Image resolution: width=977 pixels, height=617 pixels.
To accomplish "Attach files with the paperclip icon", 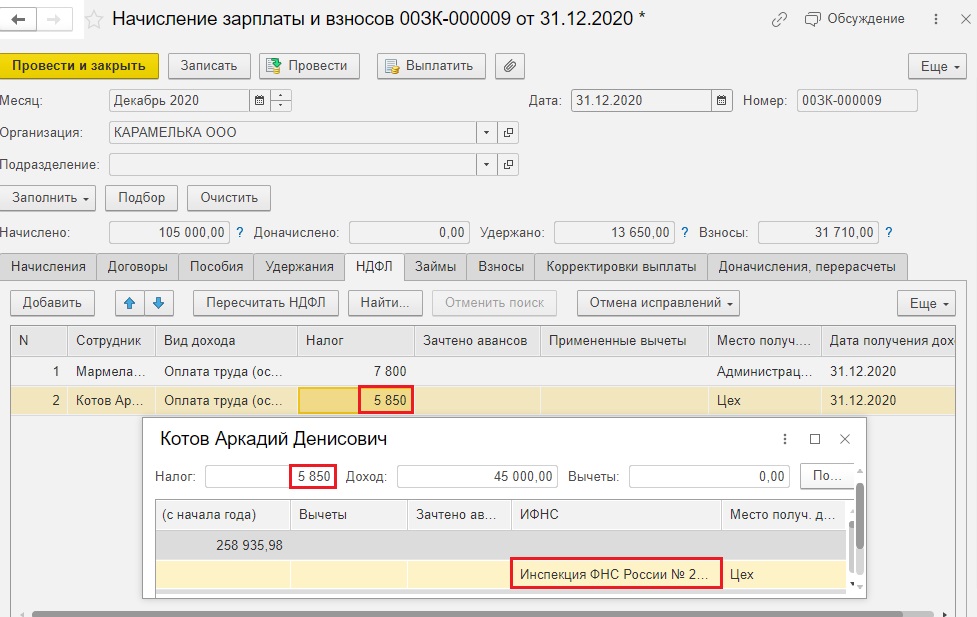I will [x=510, y=66].
